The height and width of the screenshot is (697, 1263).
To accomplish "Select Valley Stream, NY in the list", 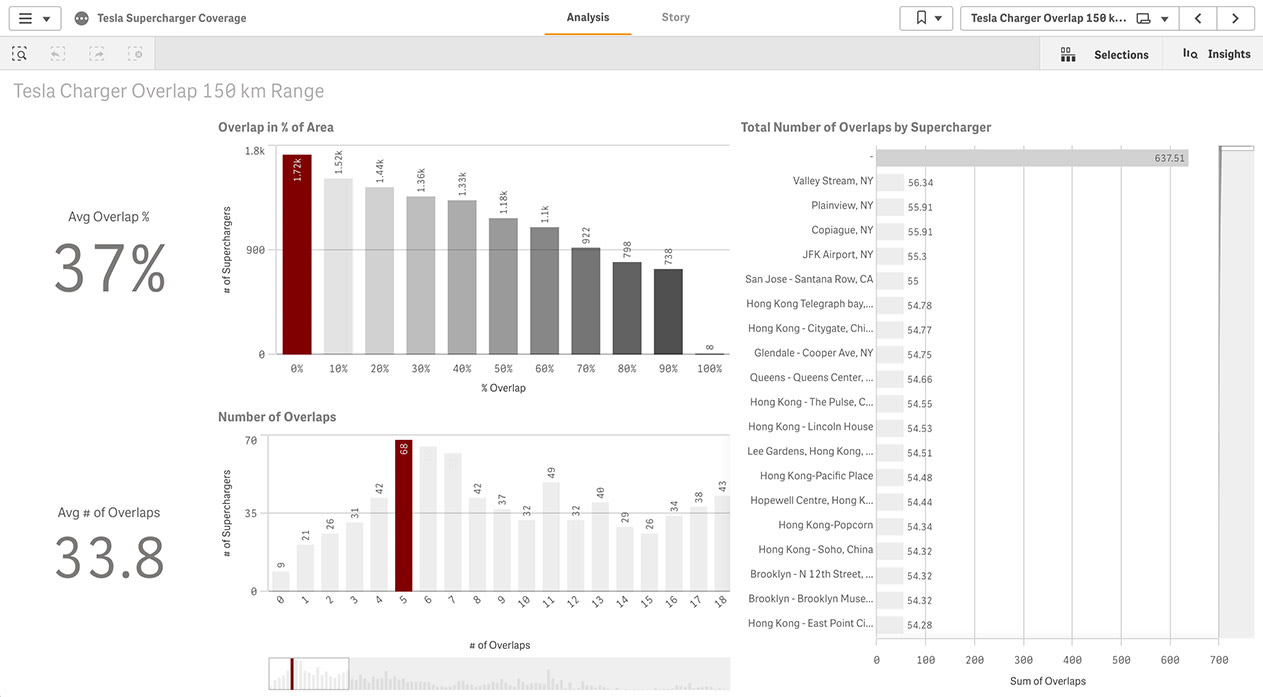I will pyautogui.click(x=833, y=181).
